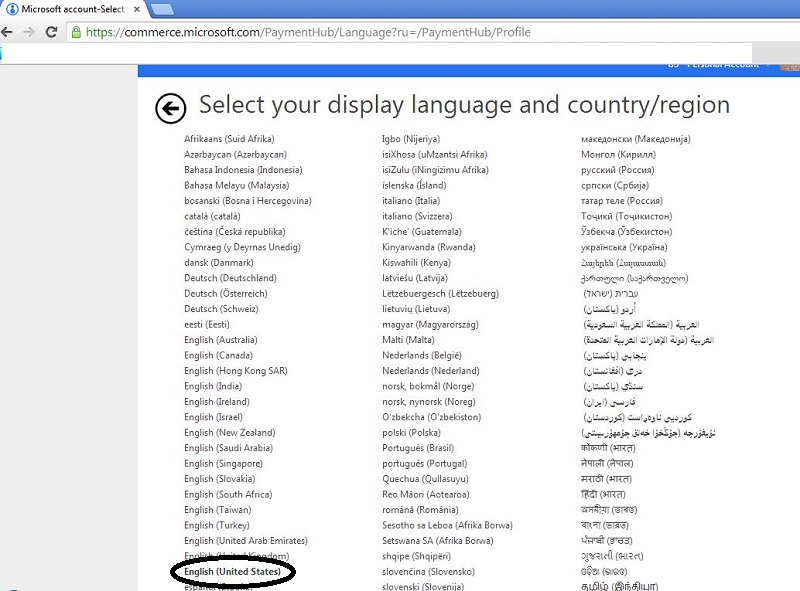
Task: Select Bahasa Melayu (Malaysia)
Action: (236, 185)
